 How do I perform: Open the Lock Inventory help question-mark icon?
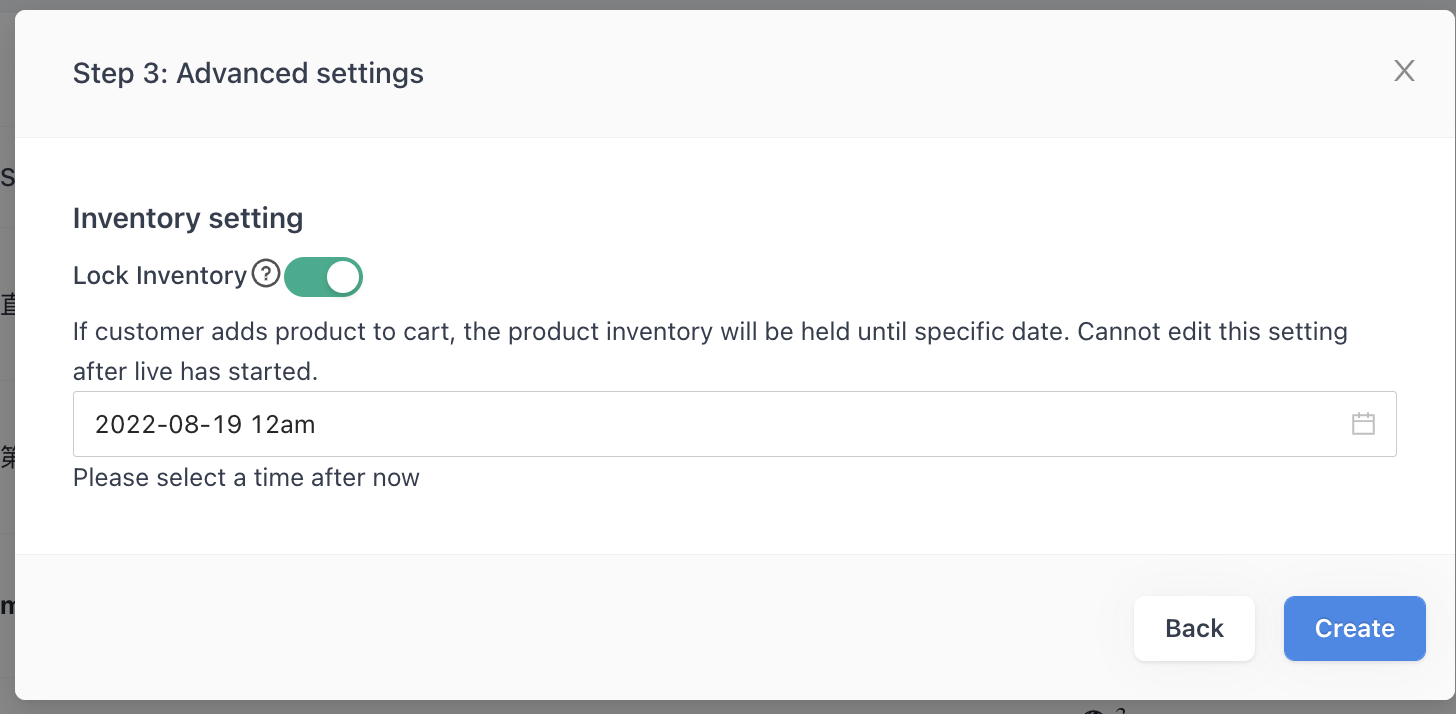click(x=265, y=274)
